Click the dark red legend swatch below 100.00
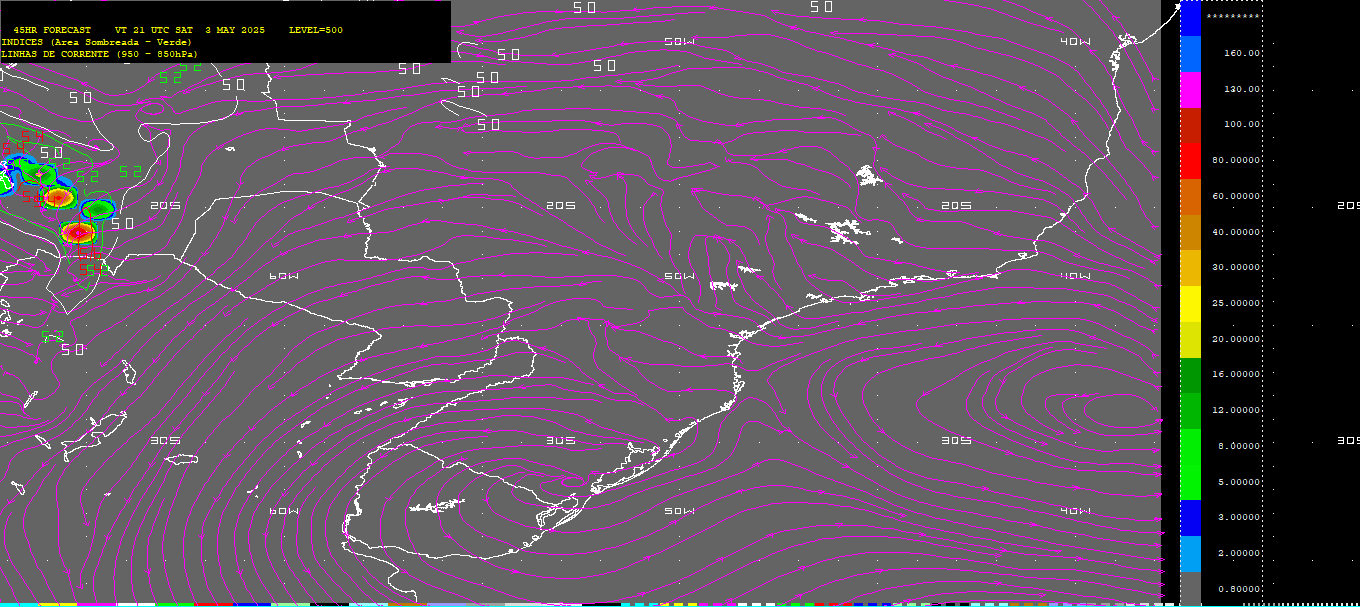Screen dimensions: 1360x607 tap(1190, 126)
